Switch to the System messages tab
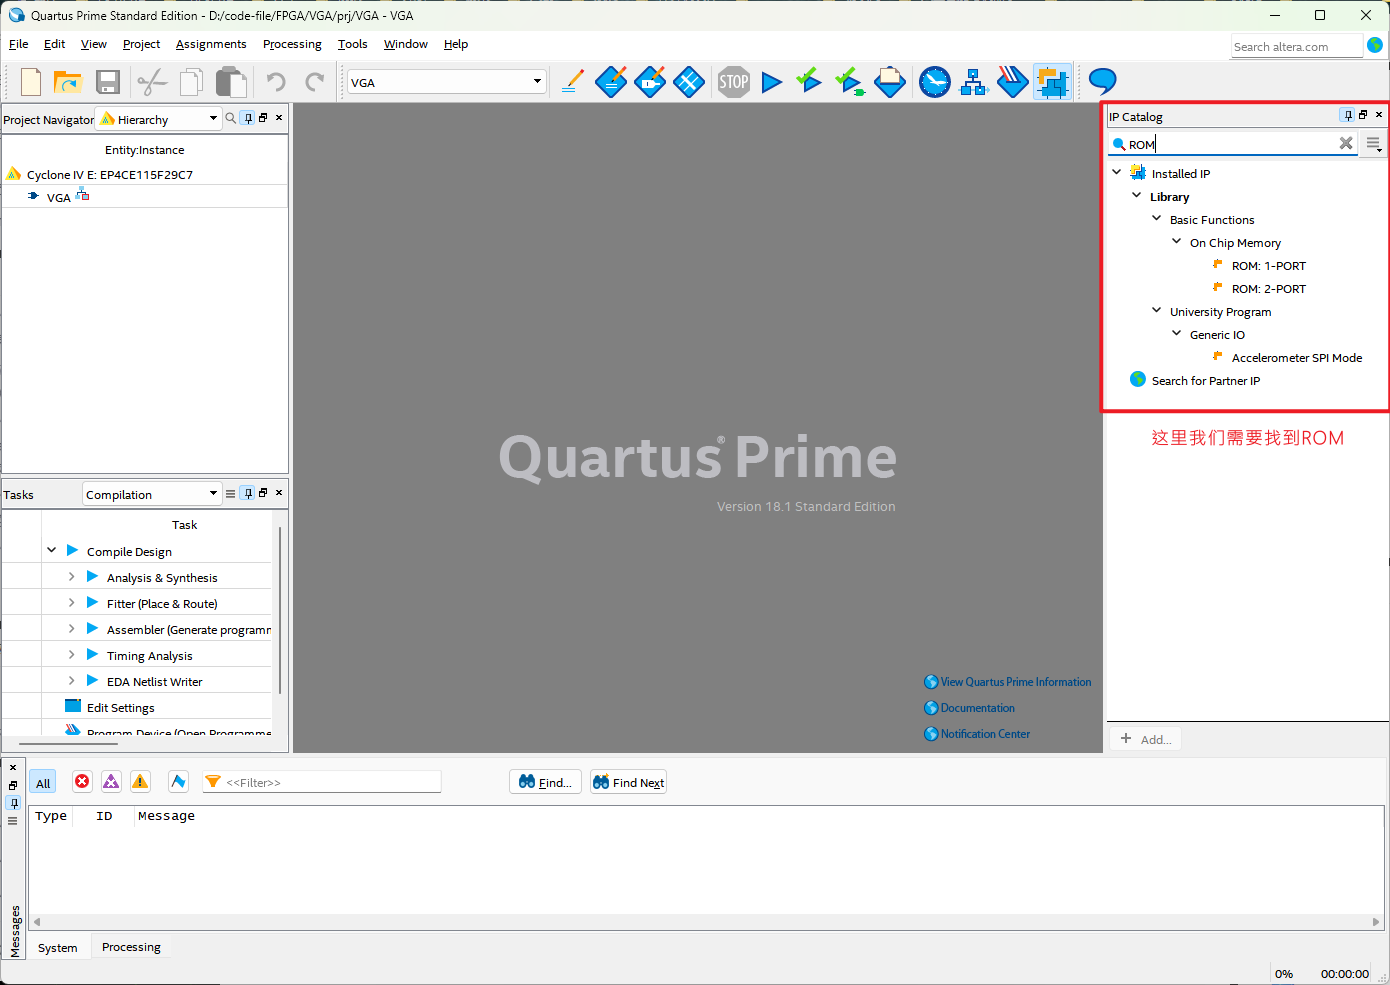Viewport: 1390px width, 985px height. coord(58,948)
